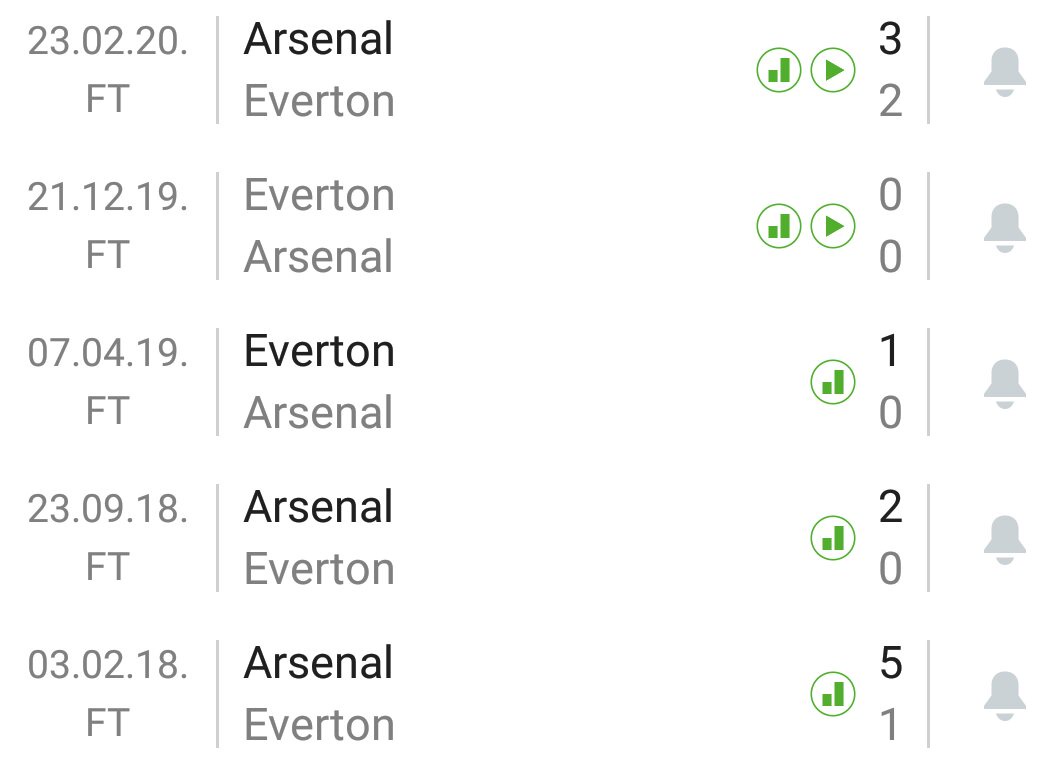Open statistics for the 21.12.19 Everton–Arsenal match

point(779,227)
